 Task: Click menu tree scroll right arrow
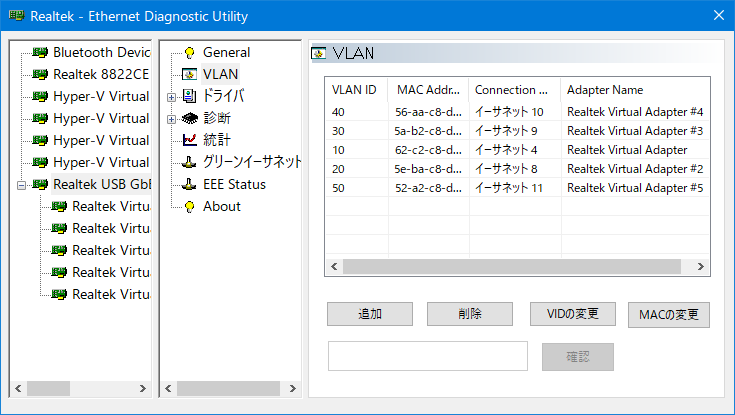(x=292, y=388)
